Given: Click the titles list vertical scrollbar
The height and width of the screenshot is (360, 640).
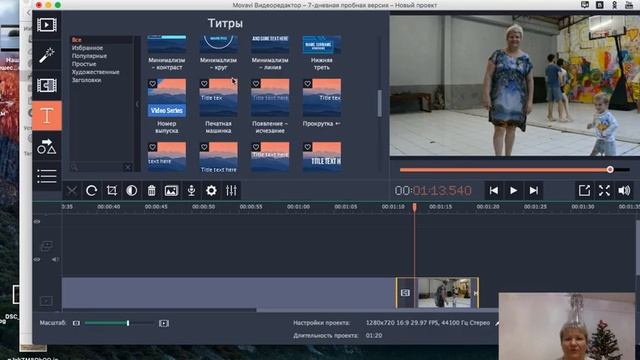Looking at the screenshot, I should 380,103.
